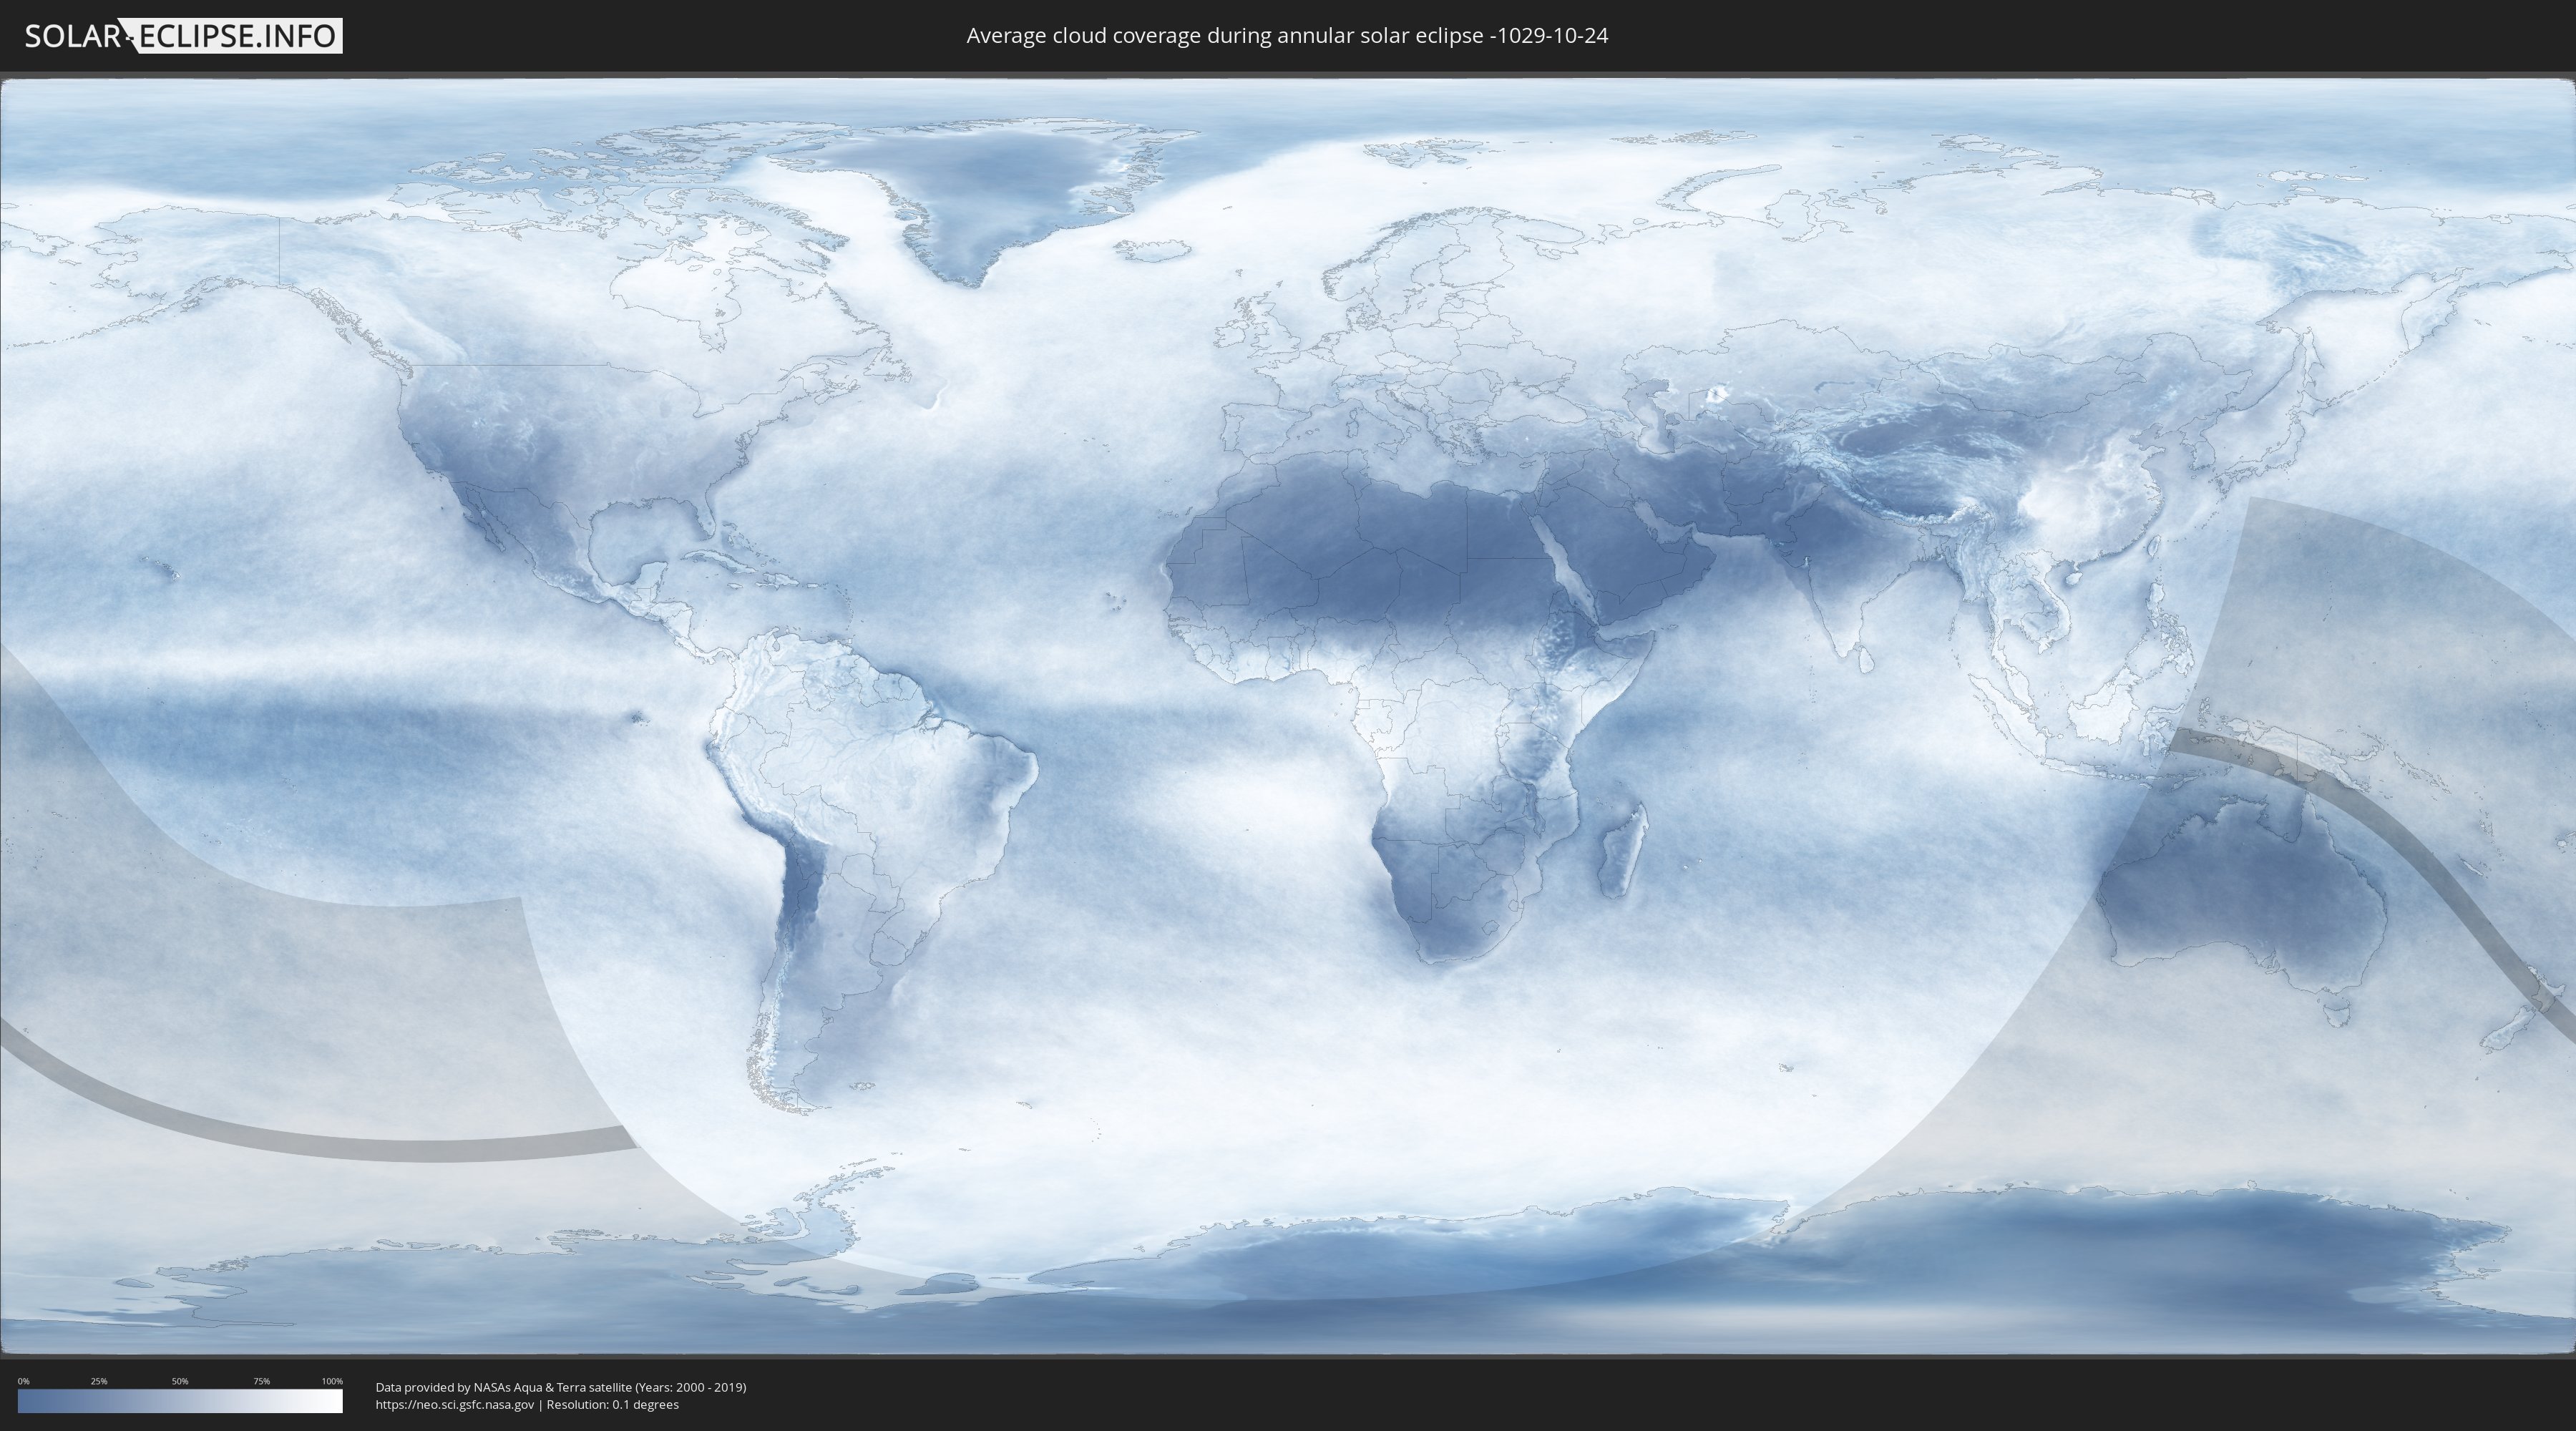
Task: Click the '75%' legend label
Action: [261, 1381]
